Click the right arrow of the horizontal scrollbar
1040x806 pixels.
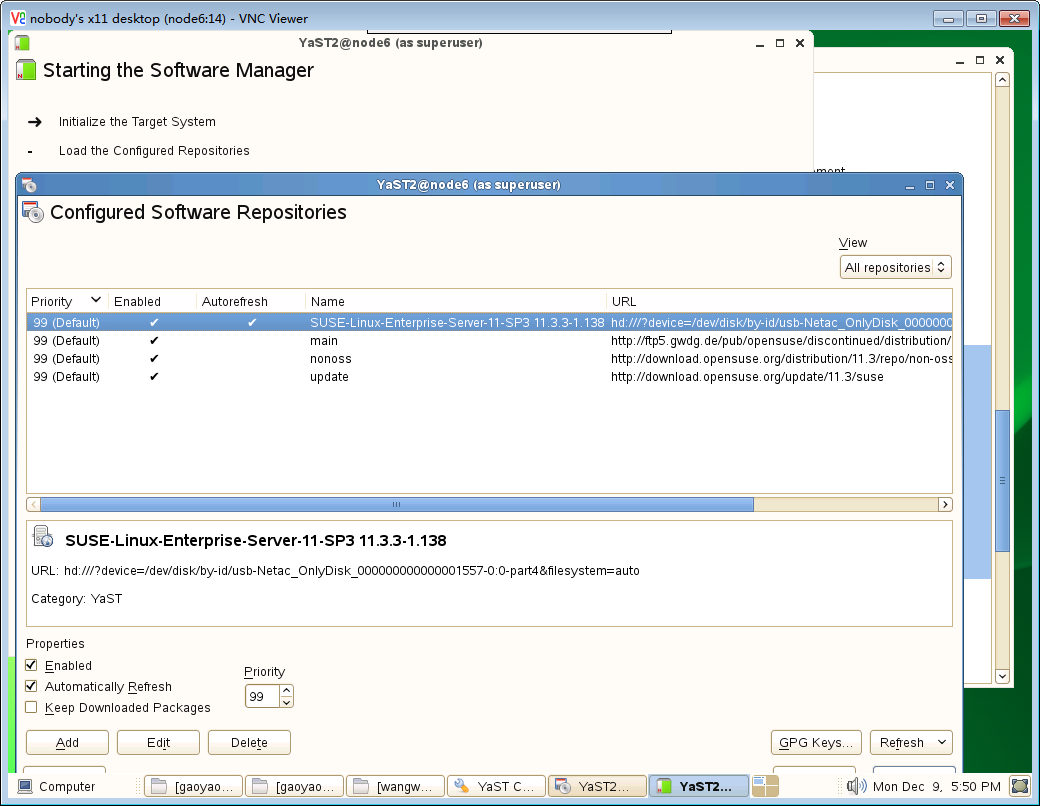tap(945, 504)
